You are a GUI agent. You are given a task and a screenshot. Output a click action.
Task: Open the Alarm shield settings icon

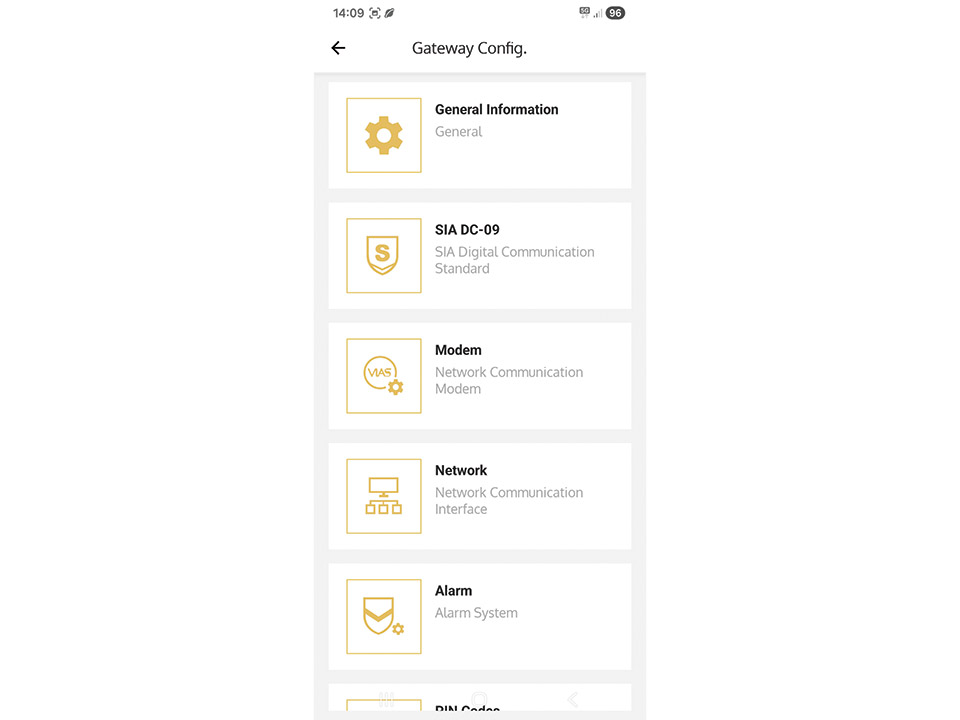pyautogui.click(x=384, y=617)
